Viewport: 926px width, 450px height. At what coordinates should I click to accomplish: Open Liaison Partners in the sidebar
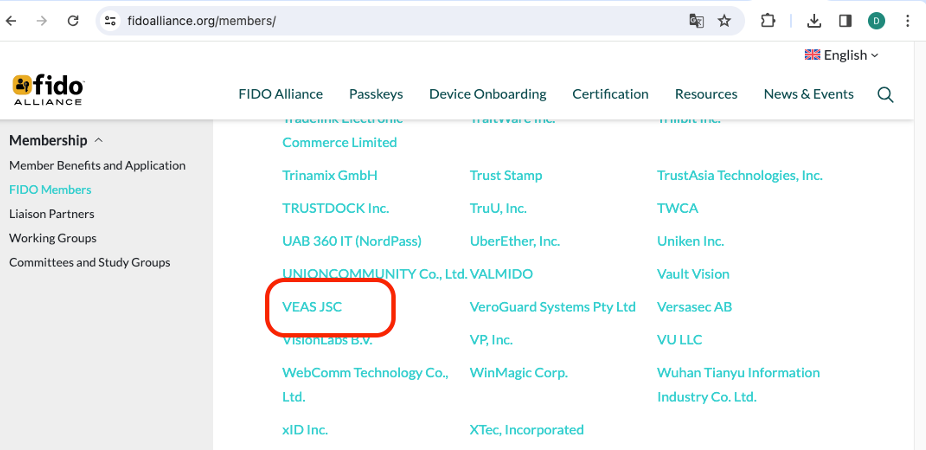(52, 214)
